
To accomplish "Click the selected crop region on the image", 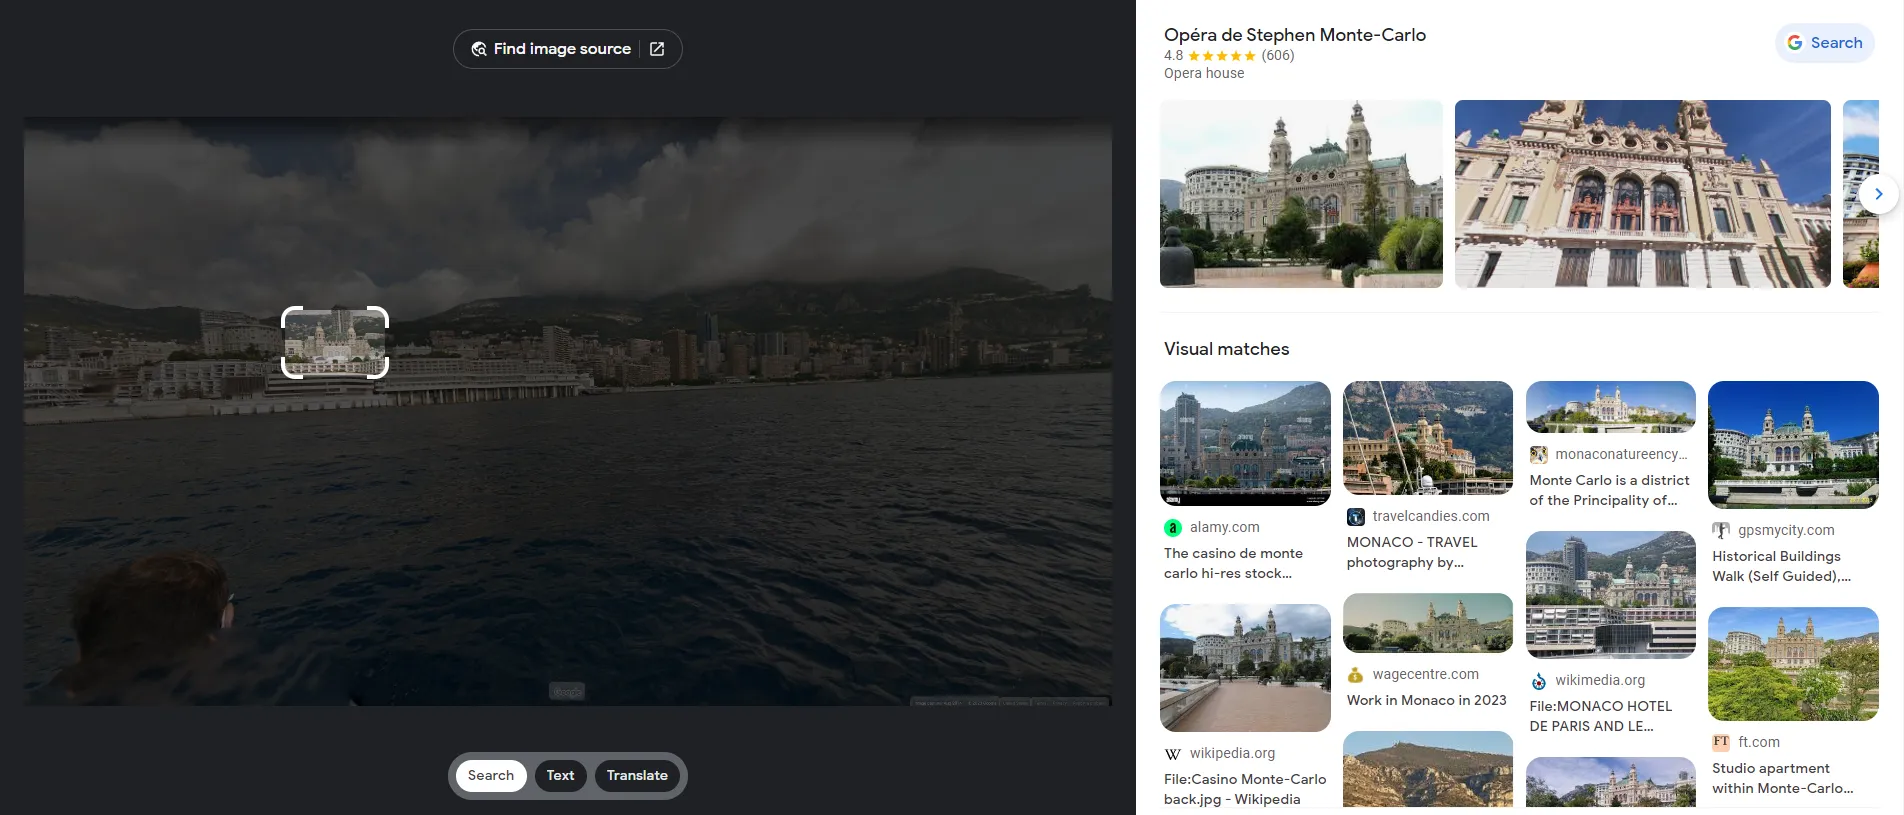I will click(335, 343).
